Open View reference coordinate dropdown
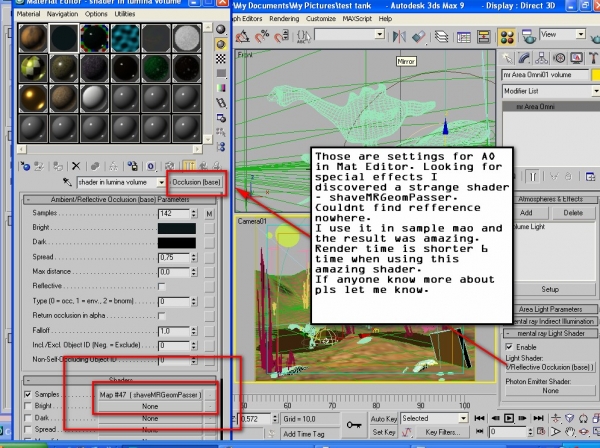600x448 pixels. pyautogui.click(x=581, y=34)
